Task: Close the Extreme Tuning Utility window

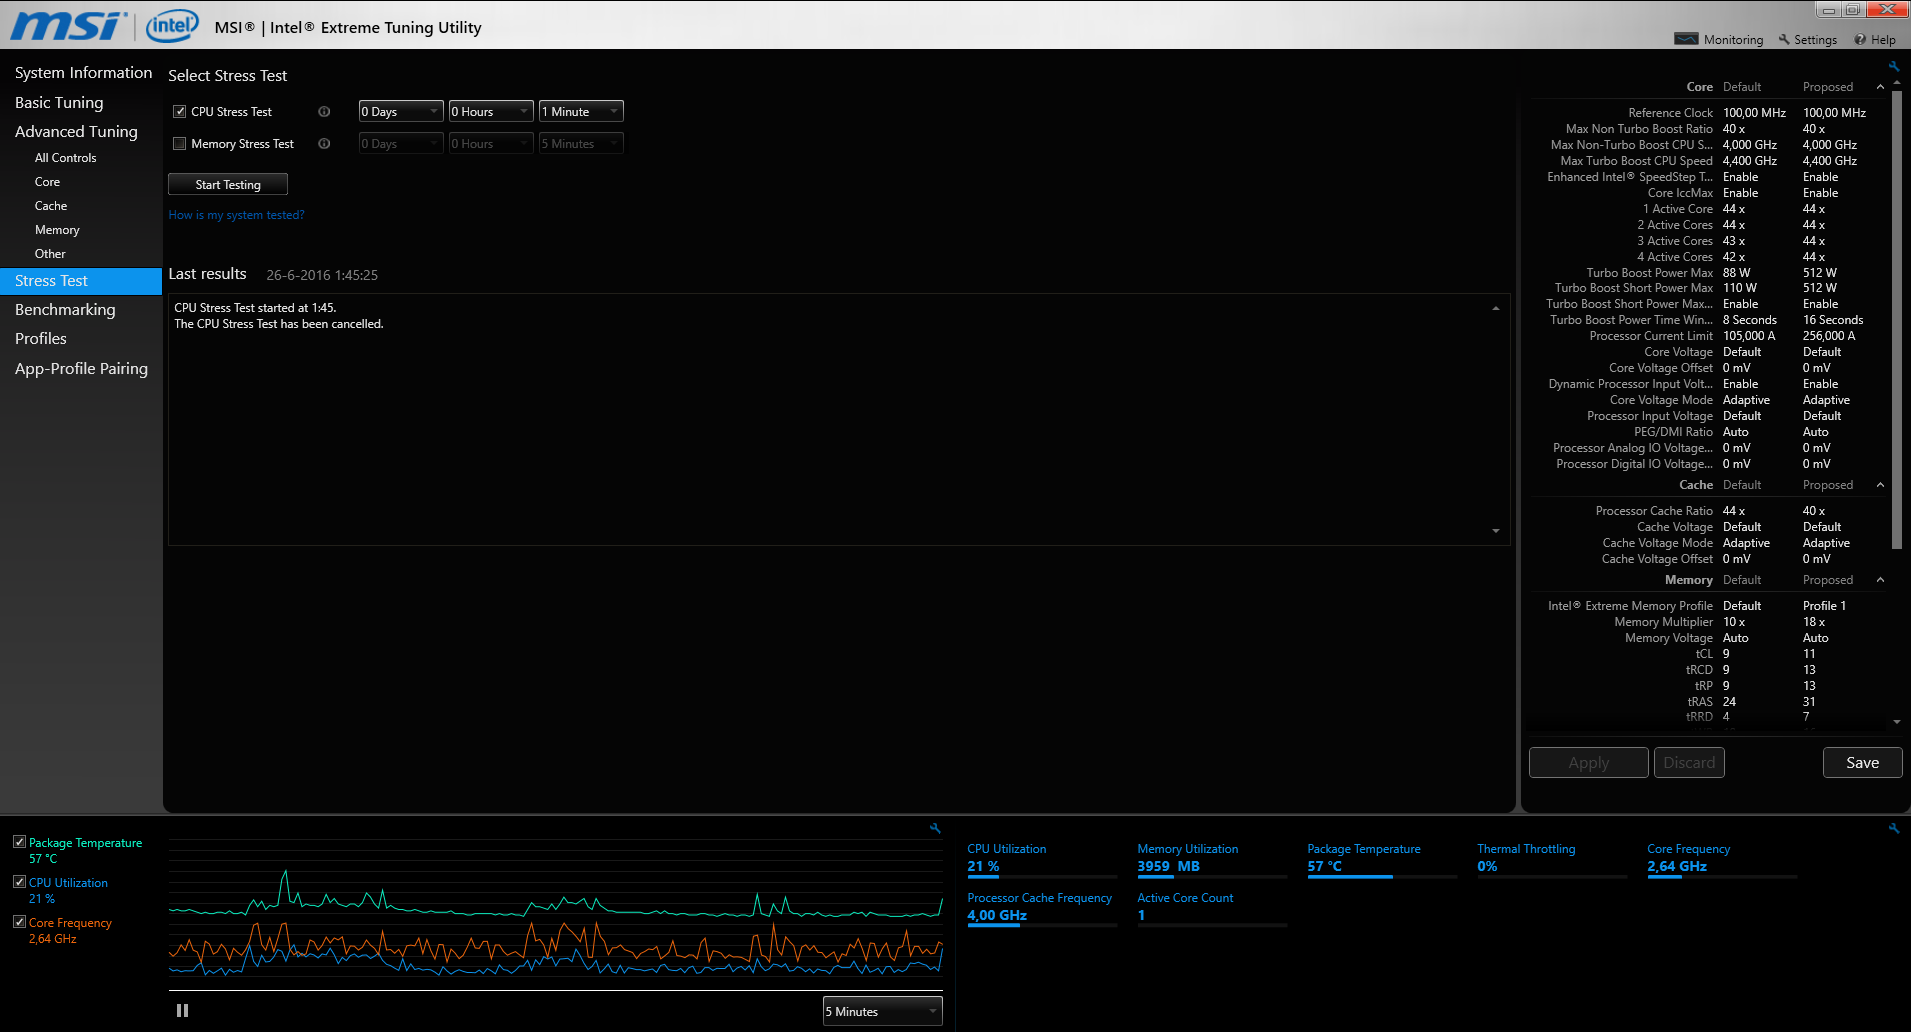Action: 1886,10
